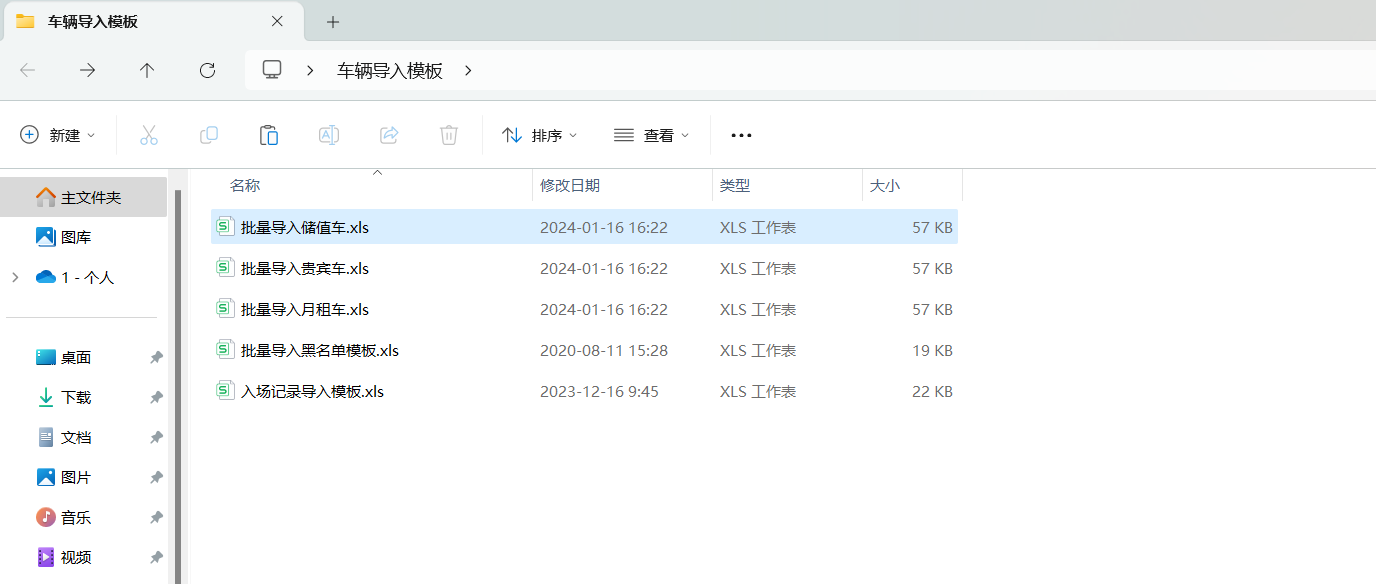Click the date 2020-08-11 15:28
1376x584 pixels.
(604, 351)
